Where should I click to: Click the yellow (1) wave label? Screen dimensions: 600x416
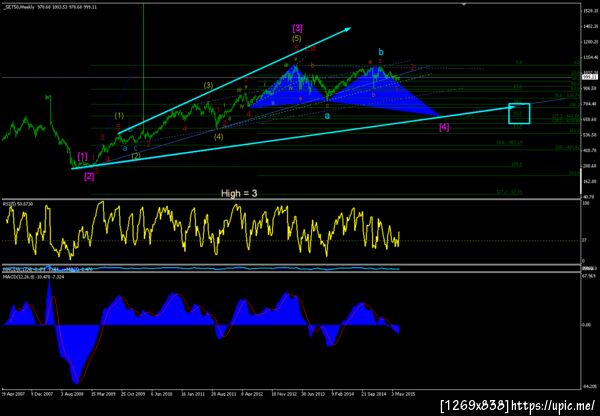[x=119, y=115]
